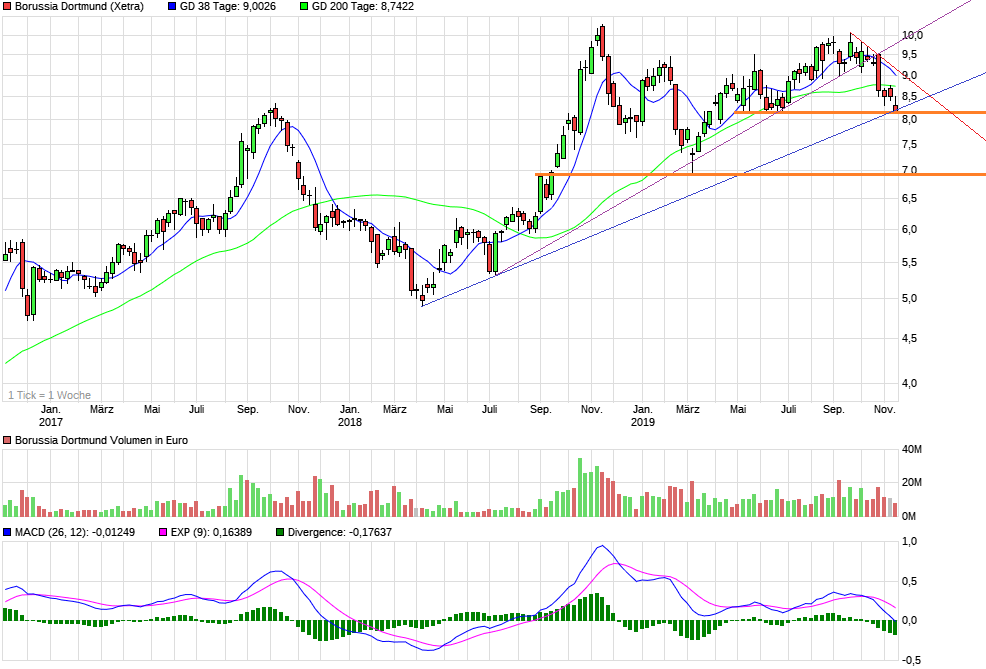The height and width of the screenshot is (669, 986).
Task: Click the red Borussia Dortmund (Xetra) legend square
Action: click(7, 6)
